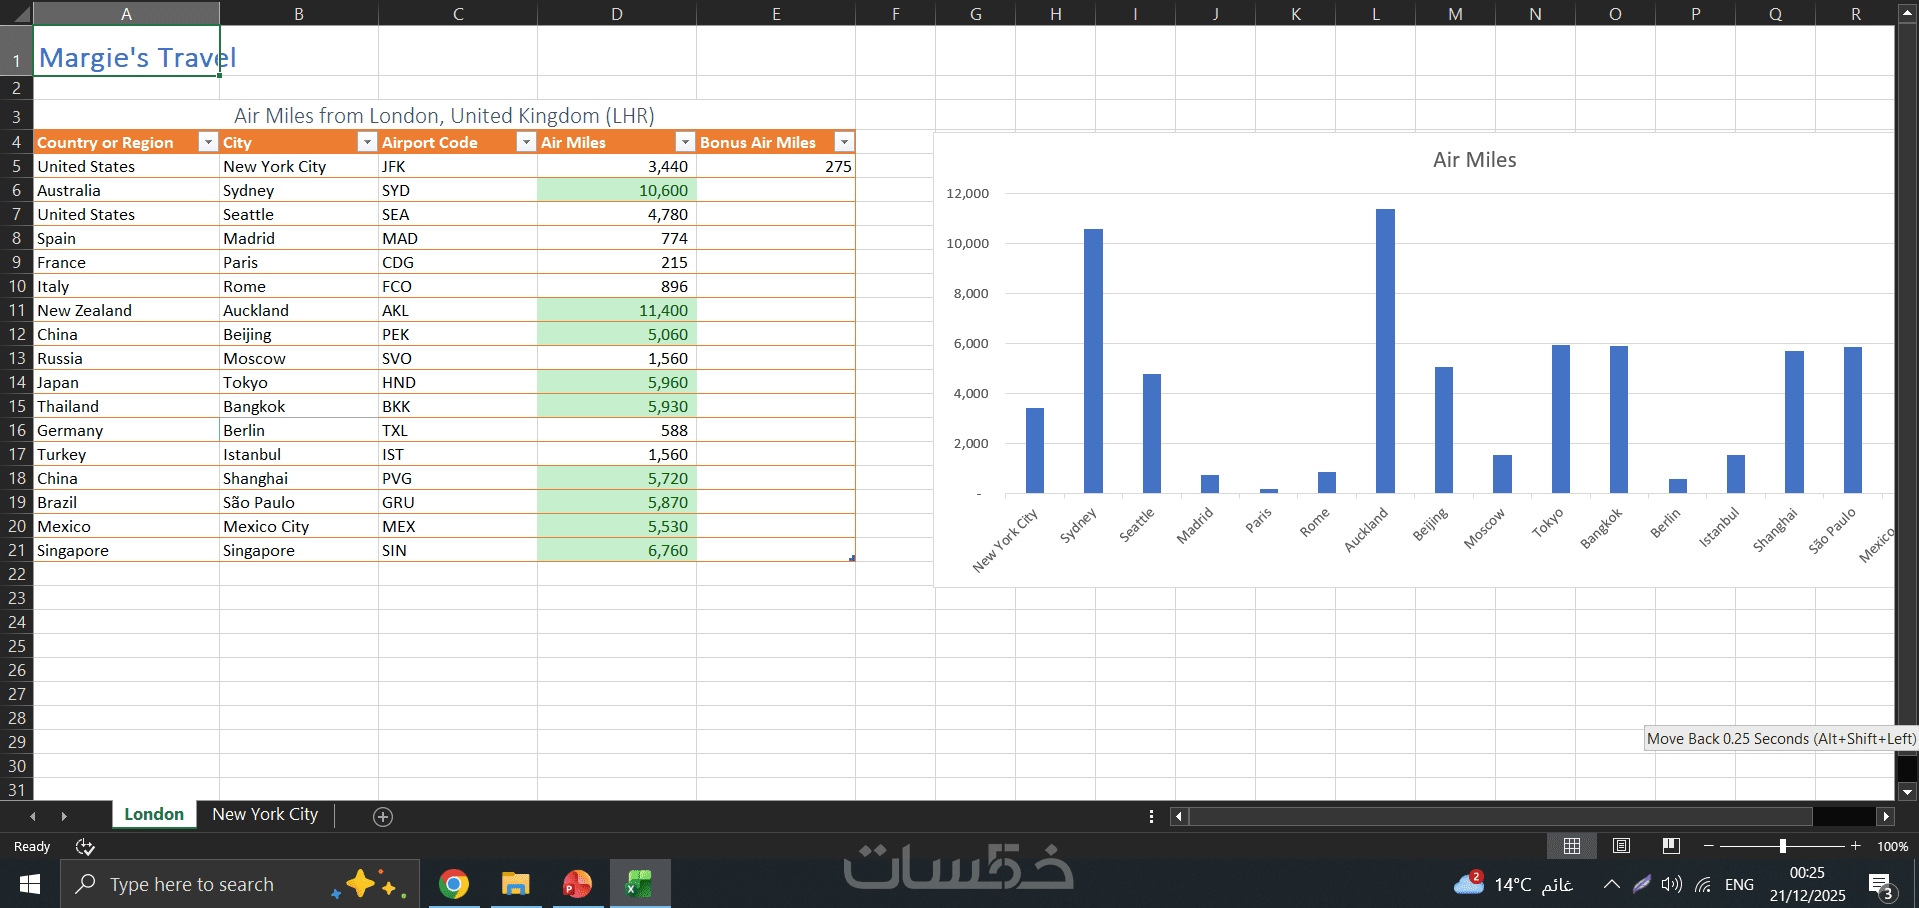Viewport: 1919px width, 908px height.
Task: Click the Auckland bar in chart
Action: 1385,351
